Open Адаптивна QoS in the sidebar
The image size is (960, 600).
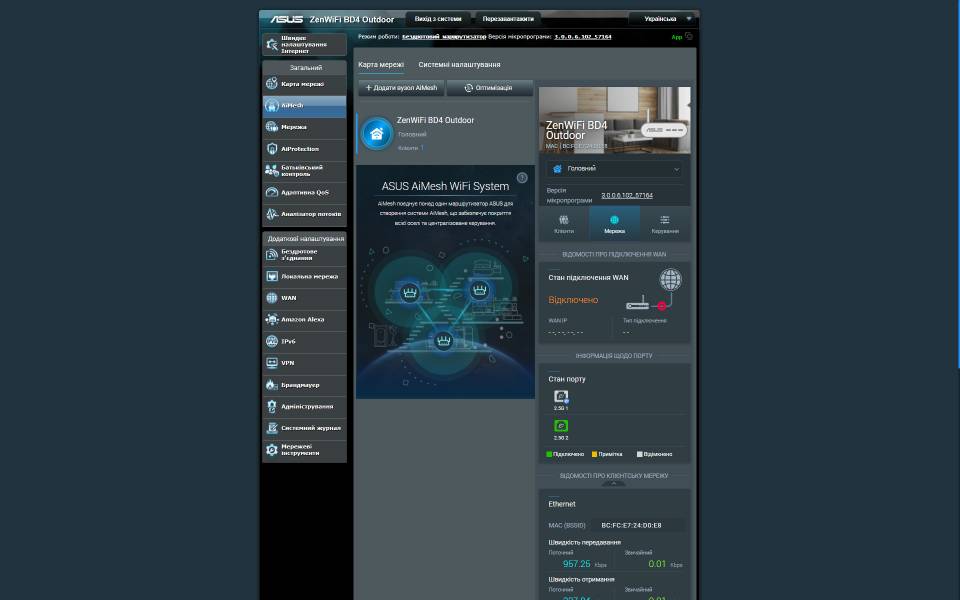coord(304,192)
